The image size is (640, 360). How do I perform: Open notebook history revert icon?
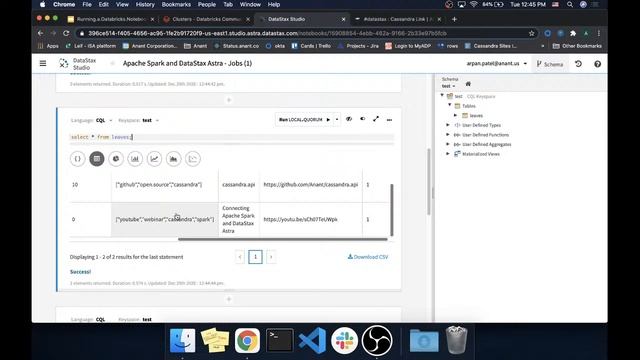tap(578, 64)
